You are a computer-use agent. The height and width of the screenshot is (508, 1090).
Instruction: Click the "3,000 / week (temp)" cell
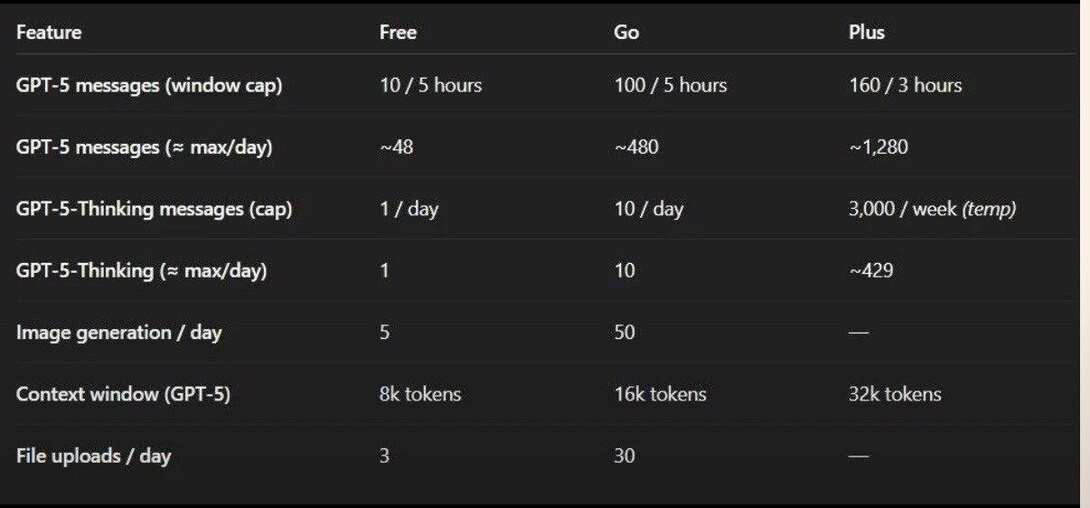click(932, 209)
